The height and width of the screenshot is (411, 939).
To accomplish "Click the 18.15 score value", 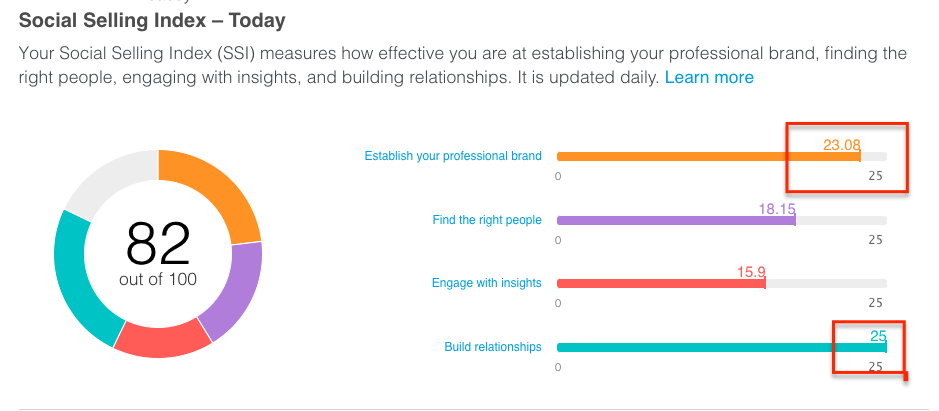I will pos(777,209).
